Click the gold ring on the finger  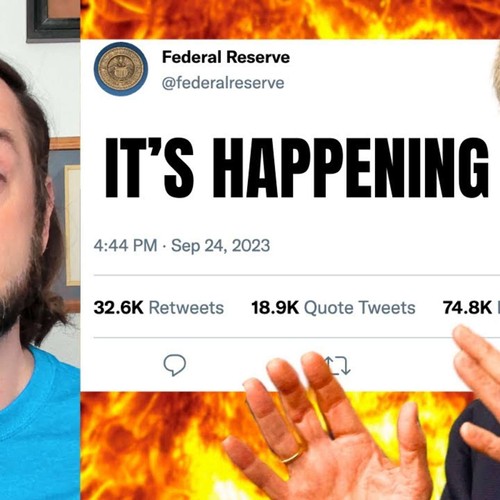click(x=291, y=457)
